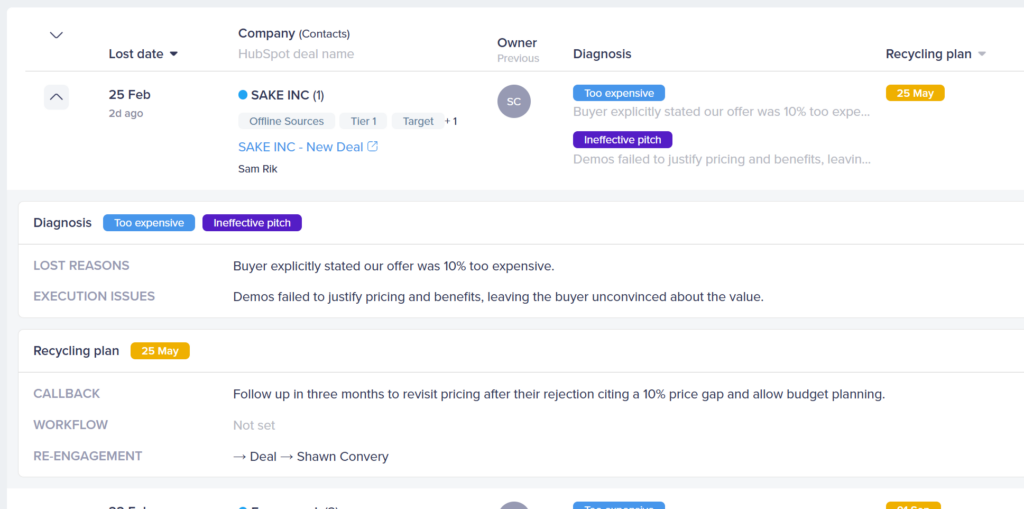Screen dimensions: 1024x509
Task: Click the Diagnosis column header
Action: (x=602, y=54)
